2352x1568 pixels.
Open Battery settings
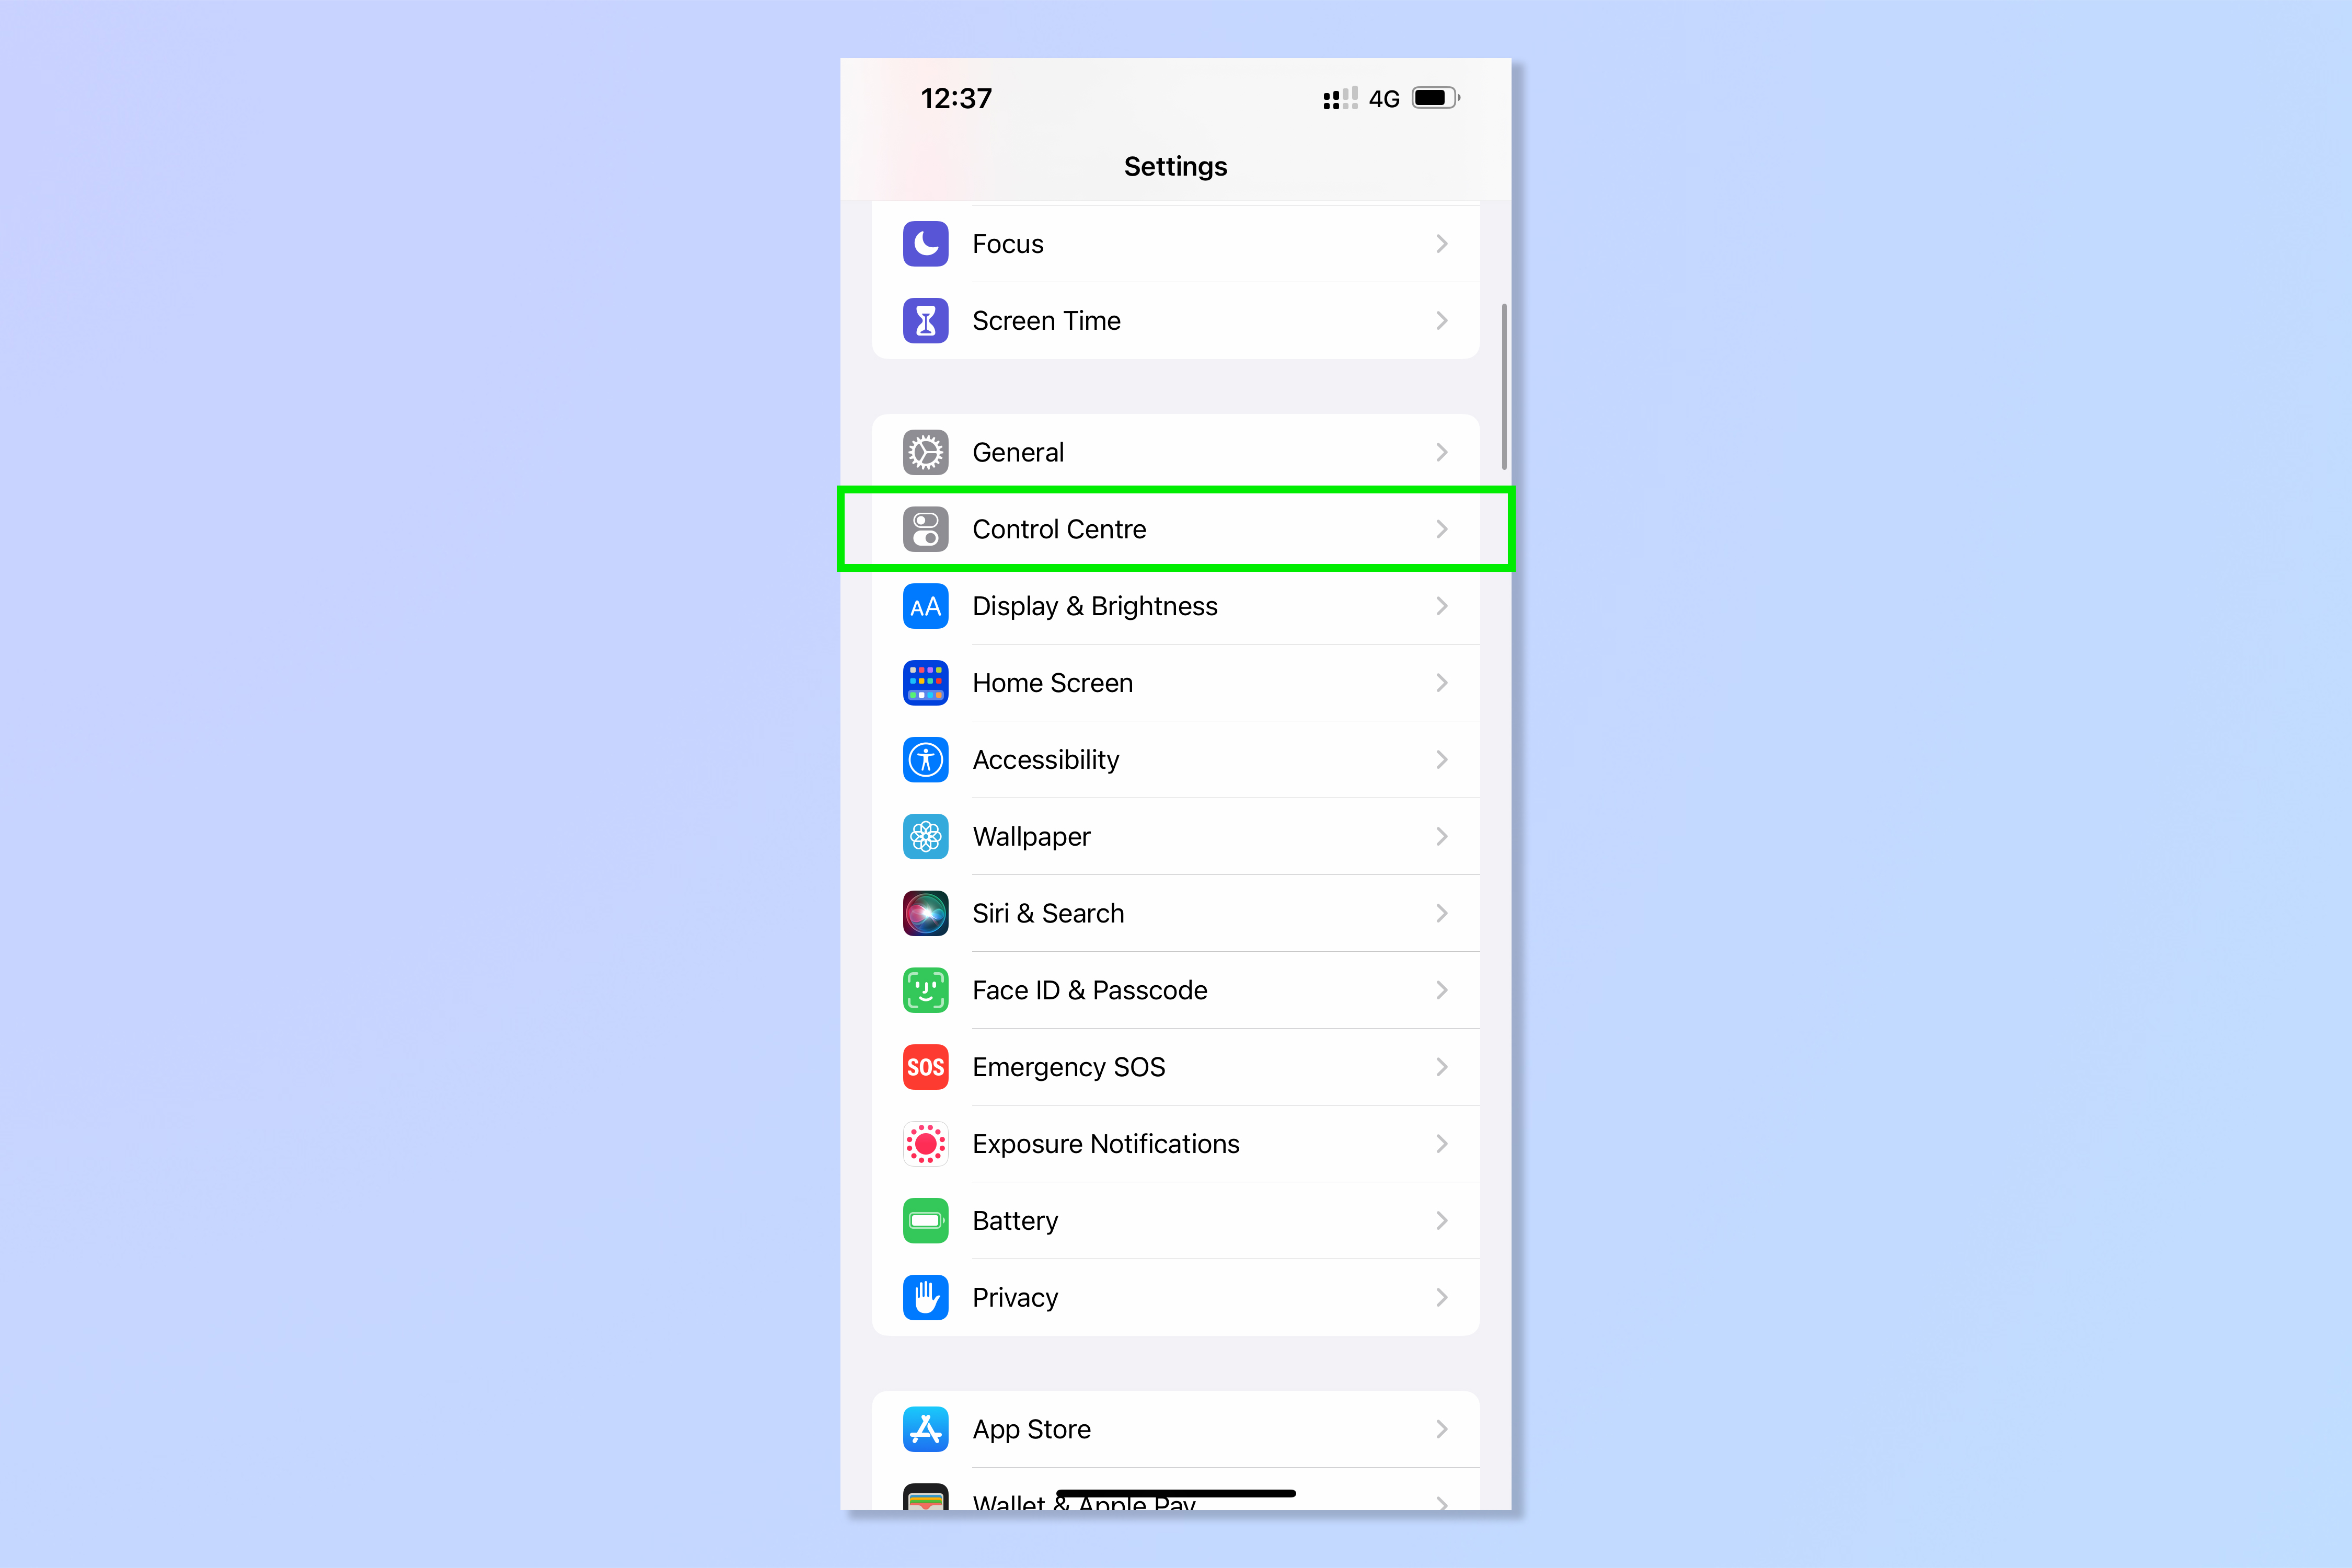pos(1176,1220)
